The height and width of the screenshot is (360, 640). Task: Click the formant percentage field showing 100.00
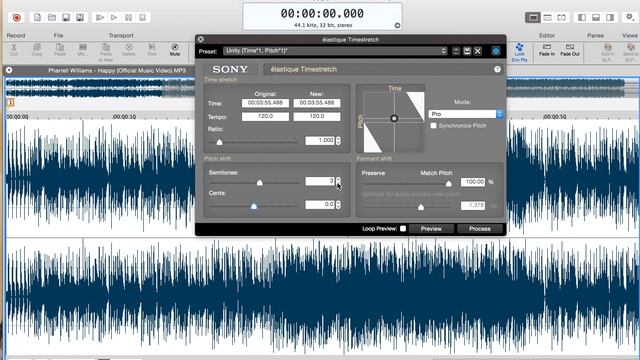[473, 182]
